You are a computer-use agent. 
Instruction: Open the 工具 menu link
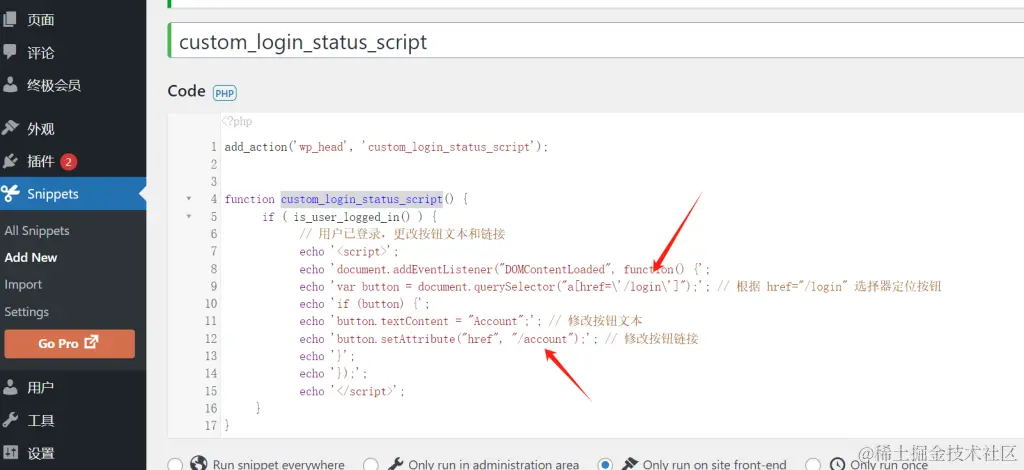click(40, 420)
